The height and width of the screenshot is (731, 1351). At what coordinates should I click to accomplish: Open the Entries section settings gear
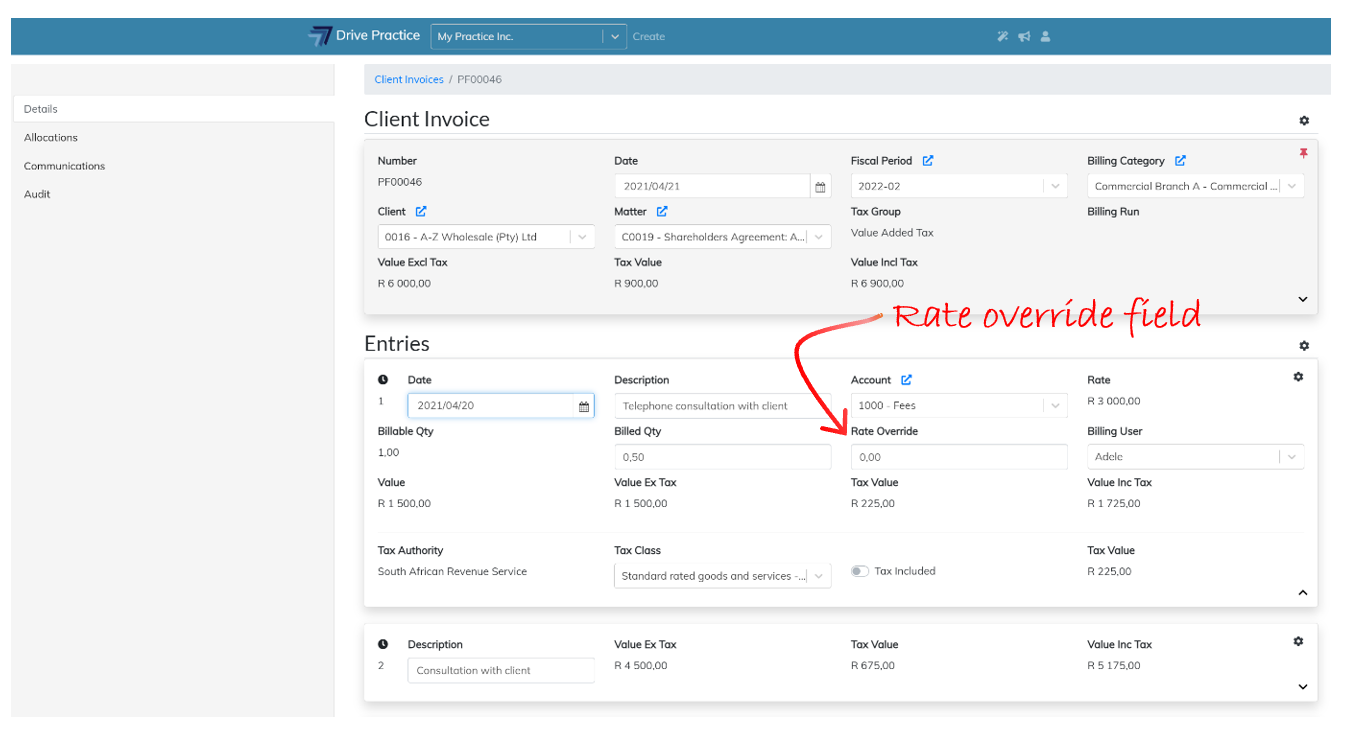1304,346
